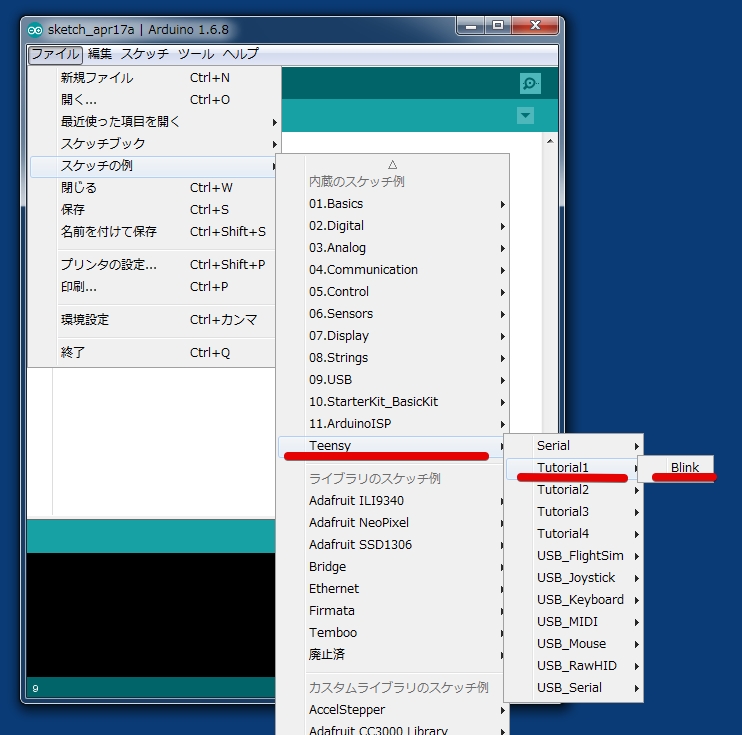Open 廃止済 examples submenu
This screenshot has height=735, width=742.
[x=391, y=655]
